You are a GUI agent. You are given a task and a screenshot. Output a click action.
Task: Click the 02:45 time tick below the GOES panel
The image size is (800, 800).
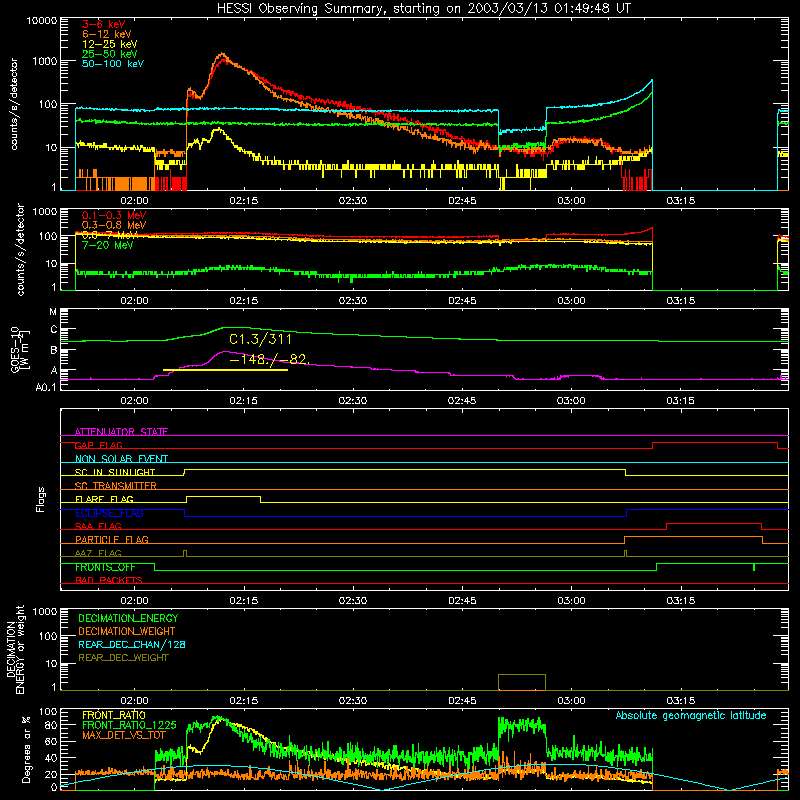(462, 401)
